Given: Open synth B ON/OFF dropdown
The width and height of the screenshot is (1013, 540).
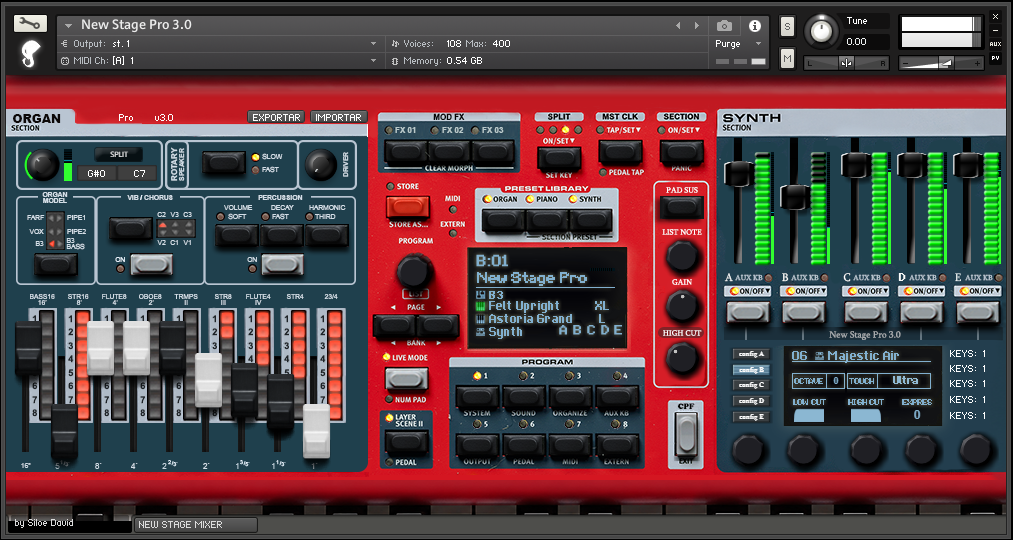Looking at the screenshot, I should [803, 291].
